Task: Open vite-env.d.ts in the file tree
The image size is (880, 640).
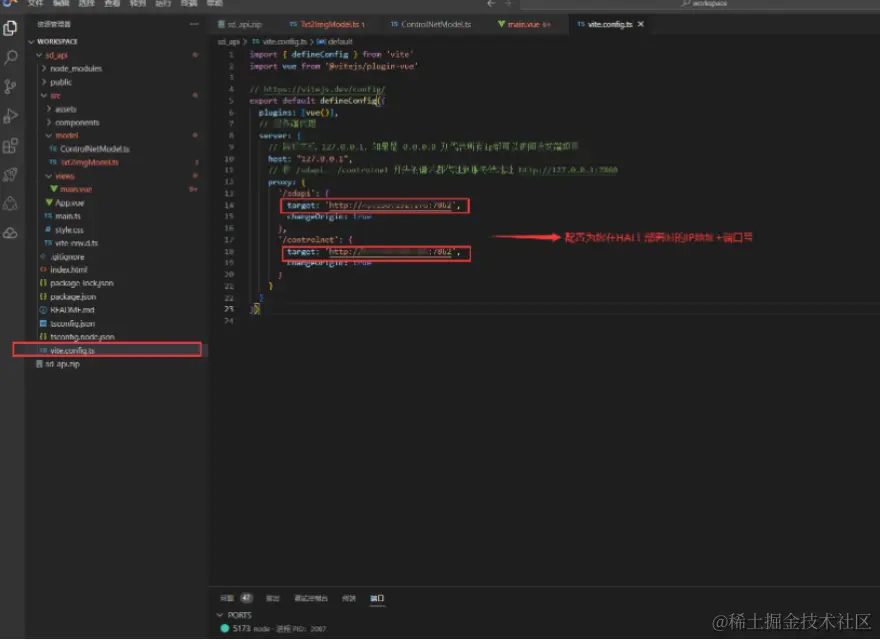Action: 76,243
